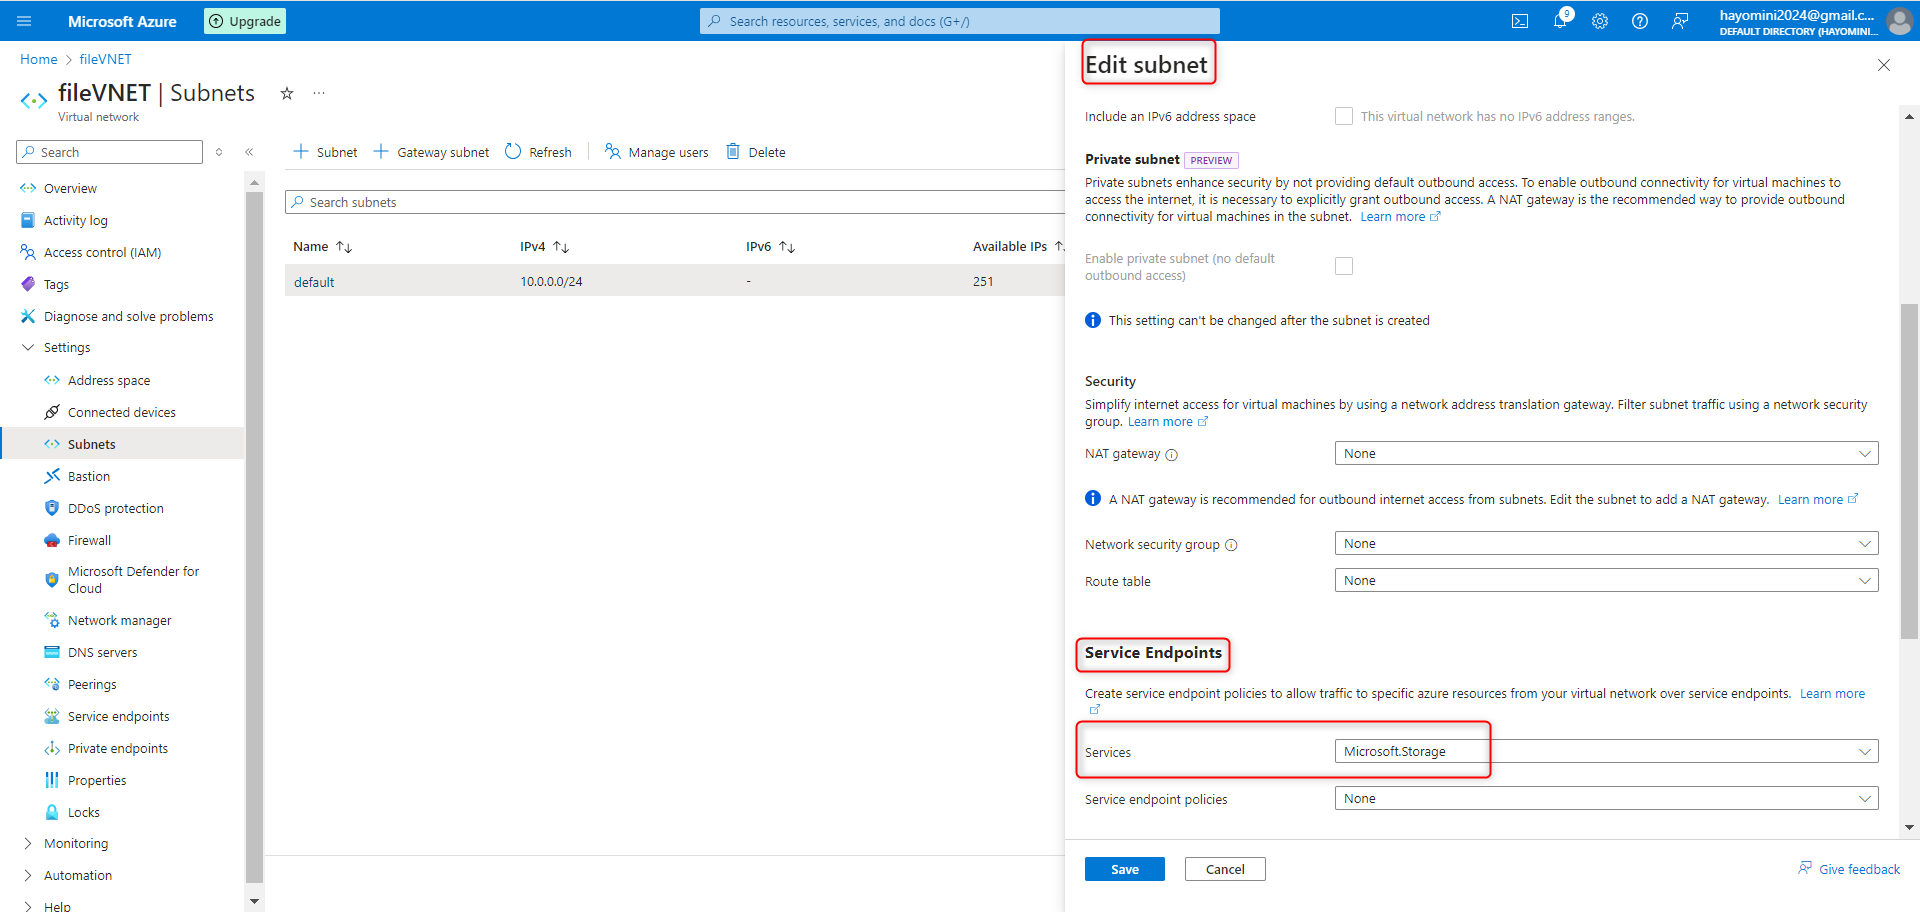
Task: Cancel editing the subnet
Action: (1225, 869)
